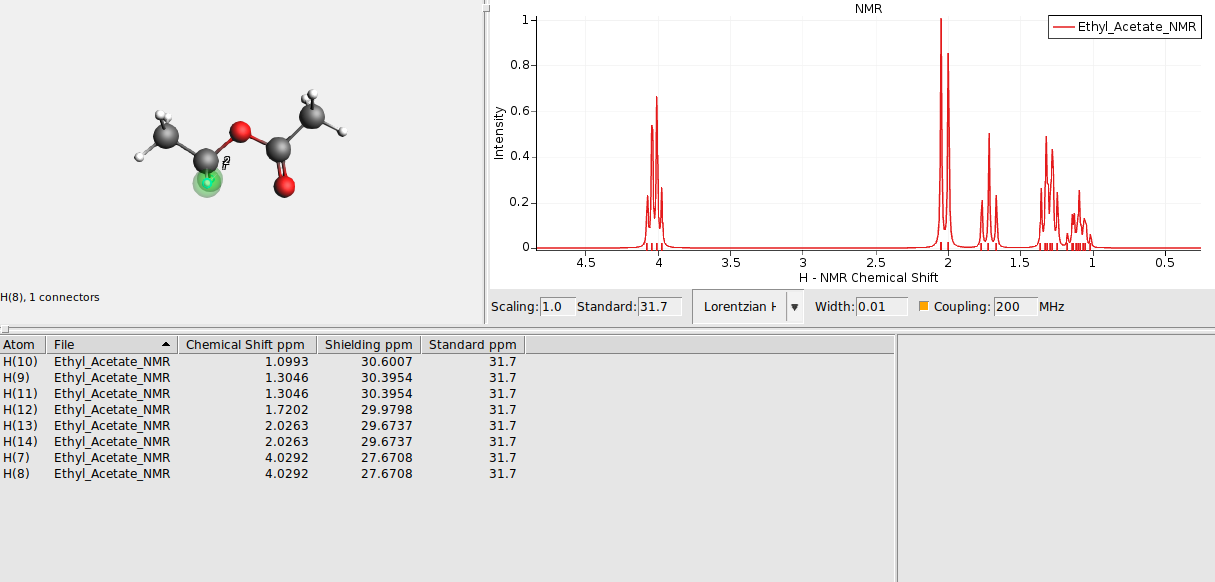Sort table by Chemical Shift ppm column
The height and width of the screenshot is (582, 1215).
[x=247, y=344]
